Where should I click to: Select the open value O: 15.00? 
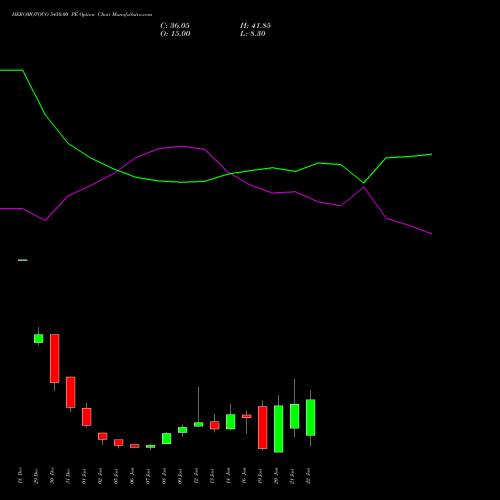coord(175,34)
